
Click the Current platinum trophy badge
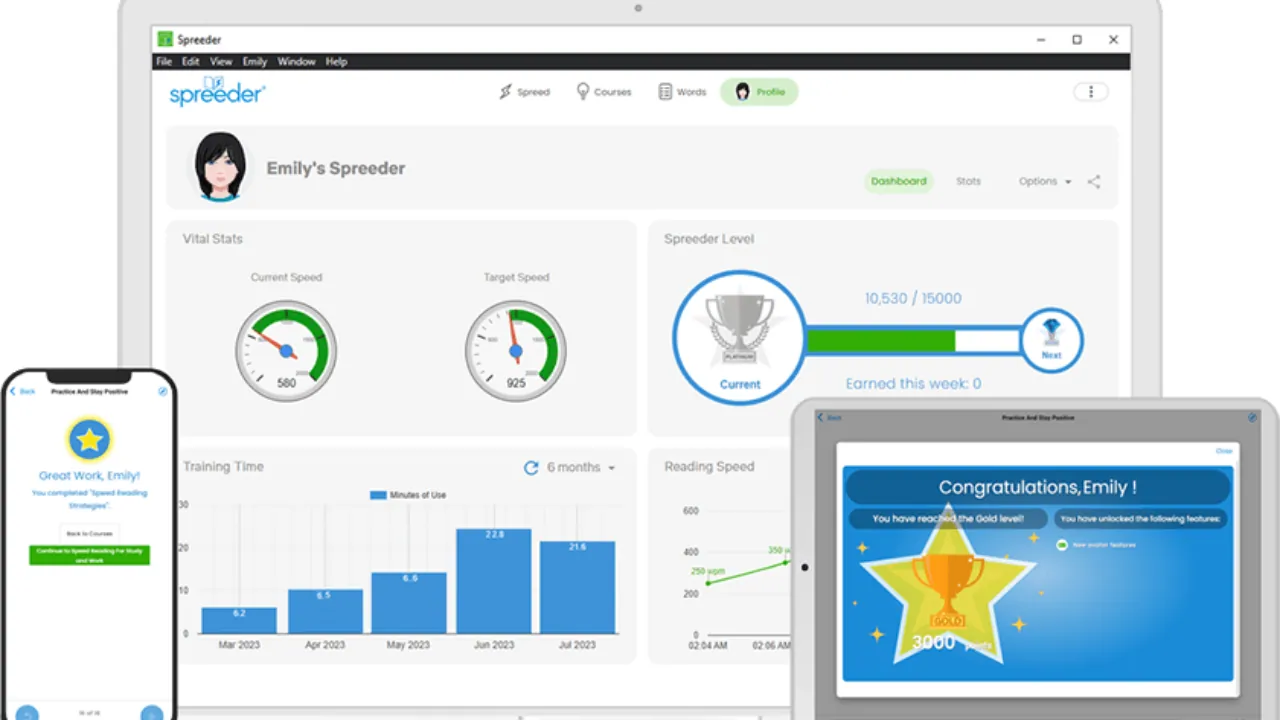click(x=740, y=338)
